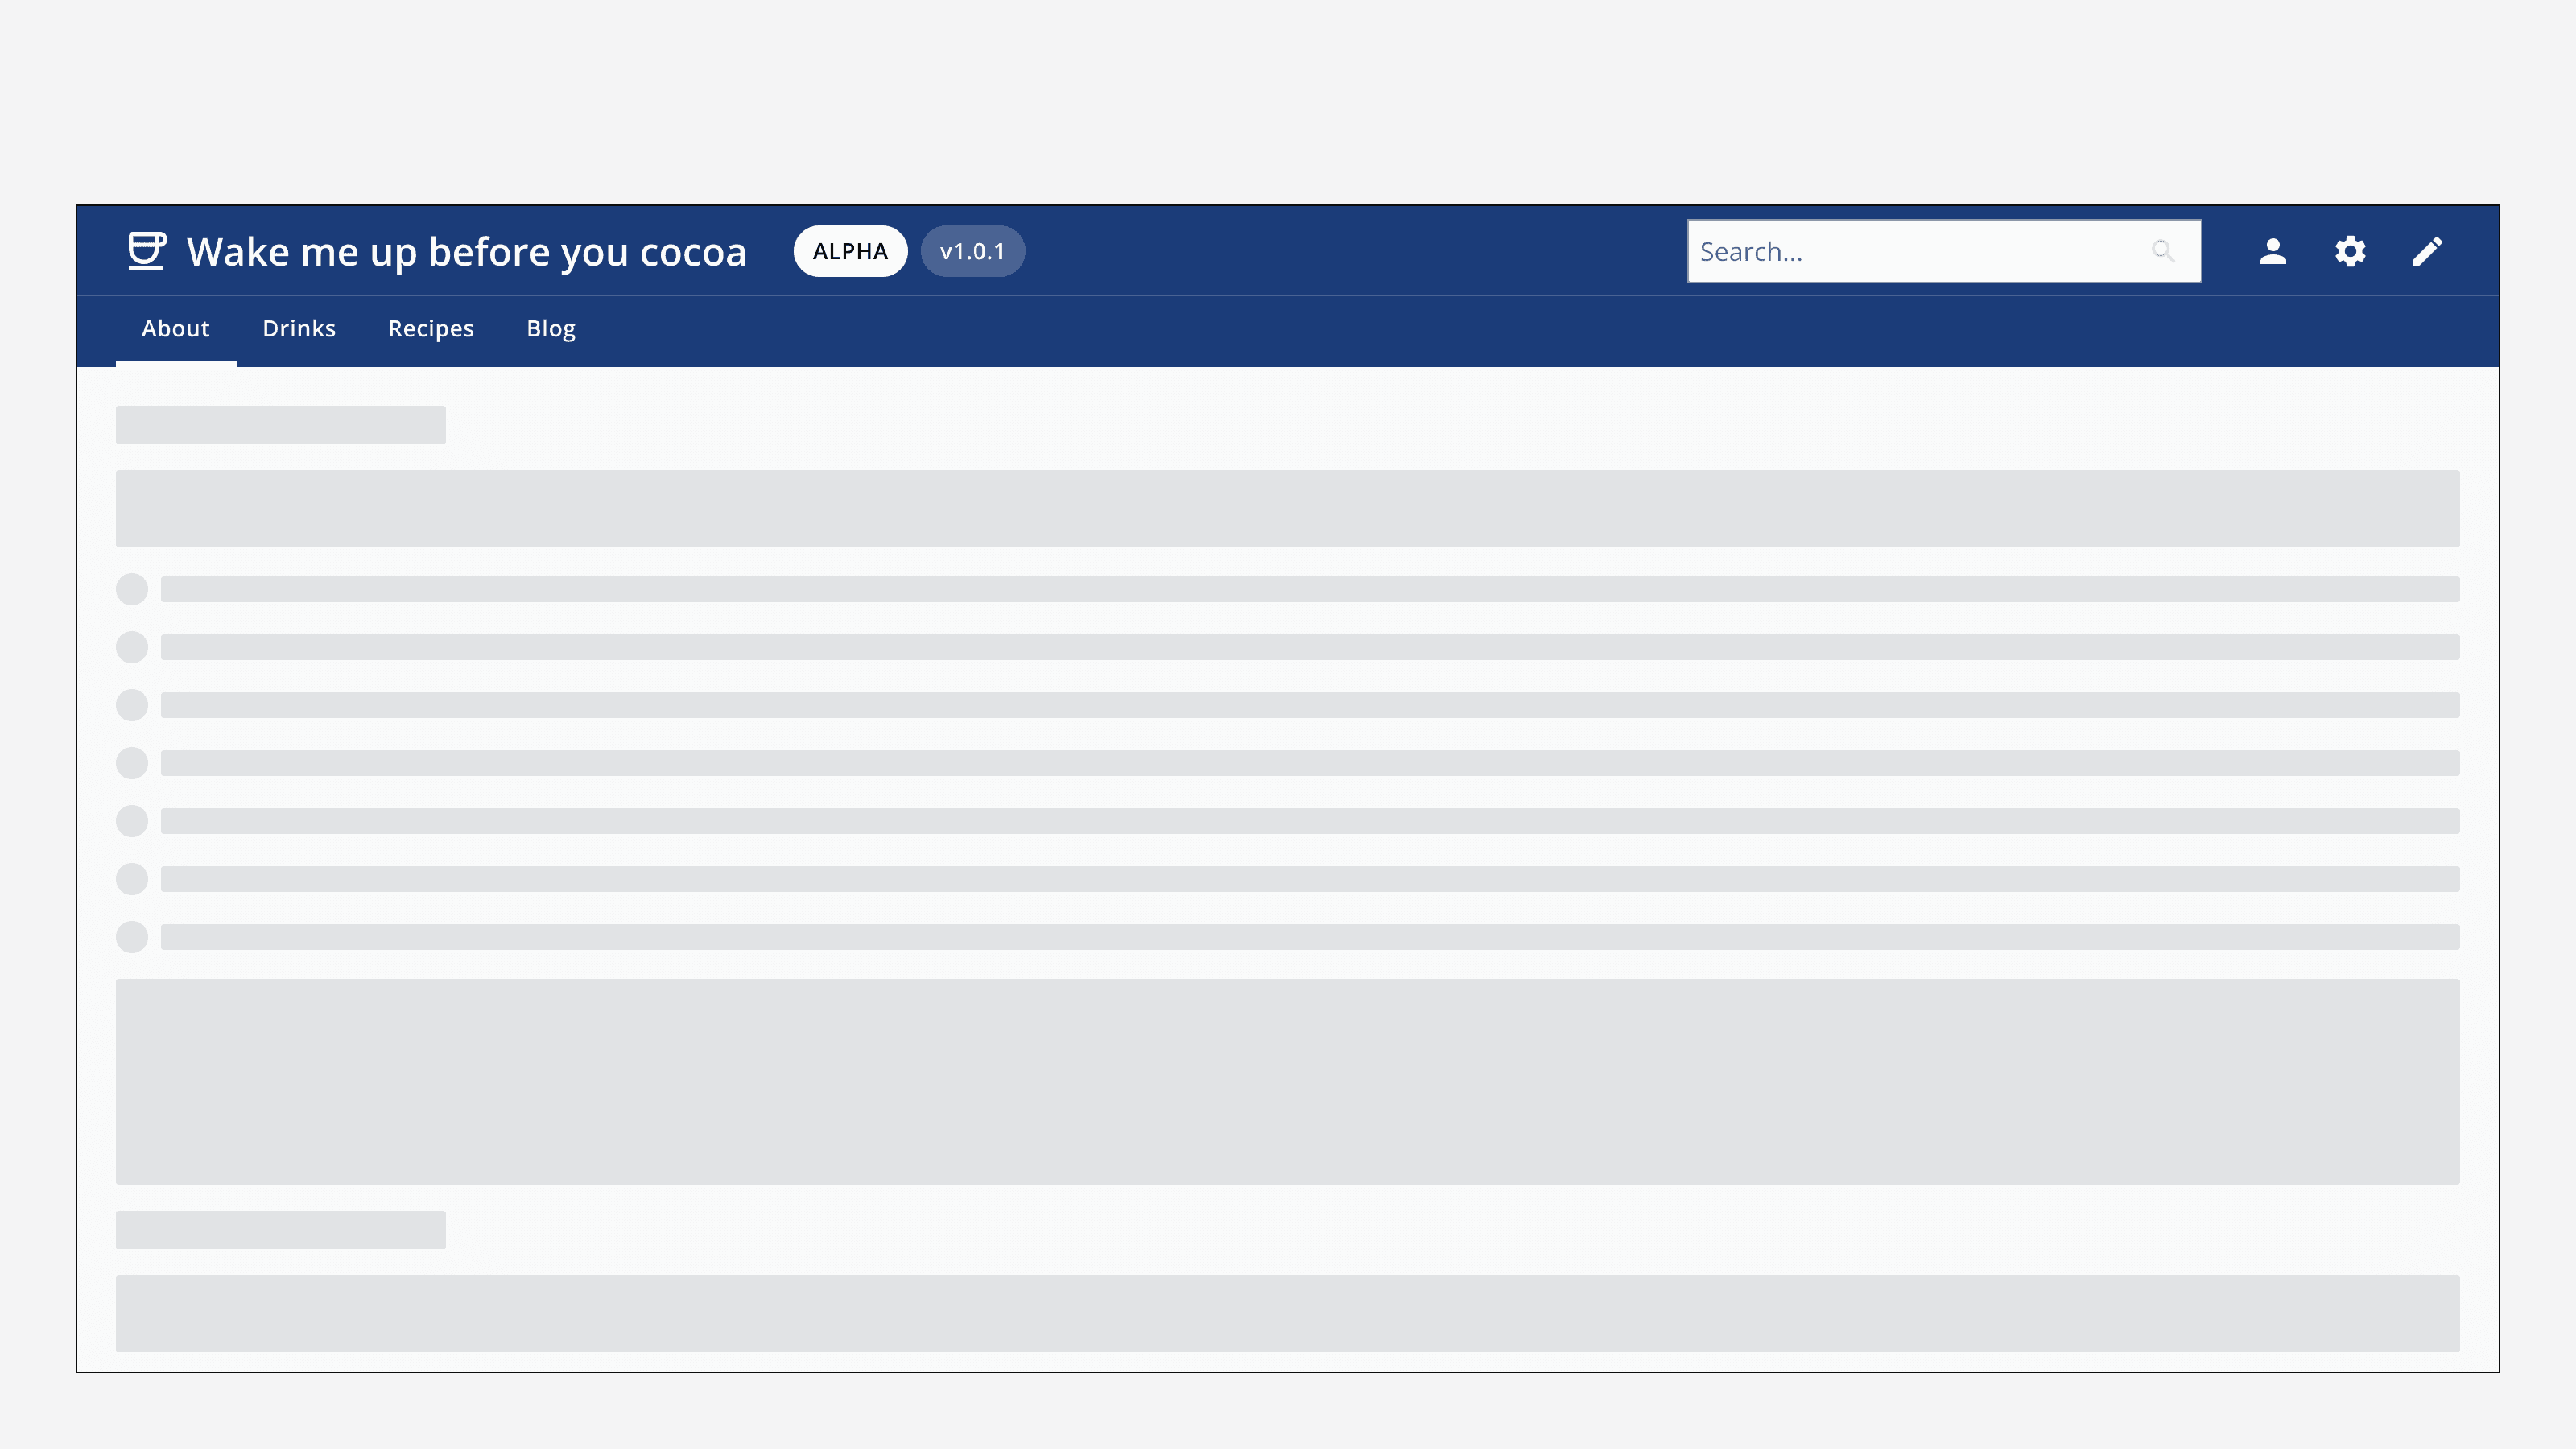Click the hot beverage/cocoa cup icon
Screen dimensions: 2576x1449
point(147,251)
